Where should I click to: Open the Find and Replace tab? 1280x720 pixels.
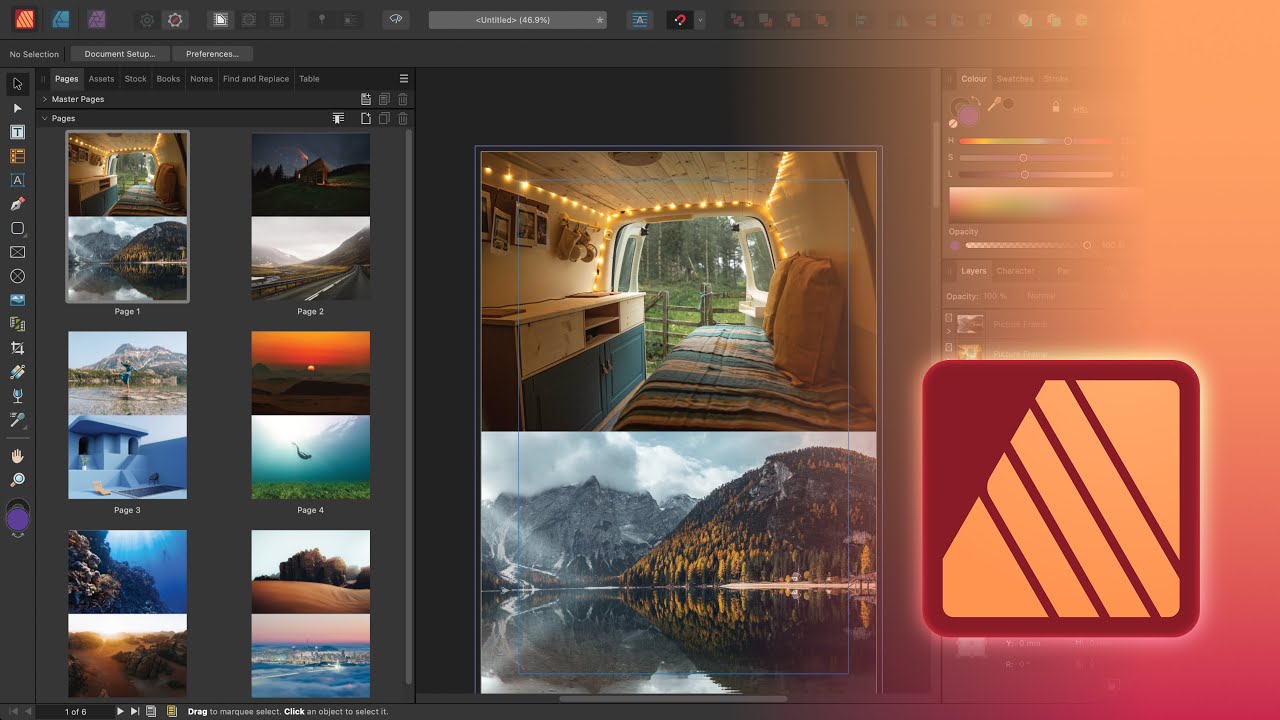[256, 79]
